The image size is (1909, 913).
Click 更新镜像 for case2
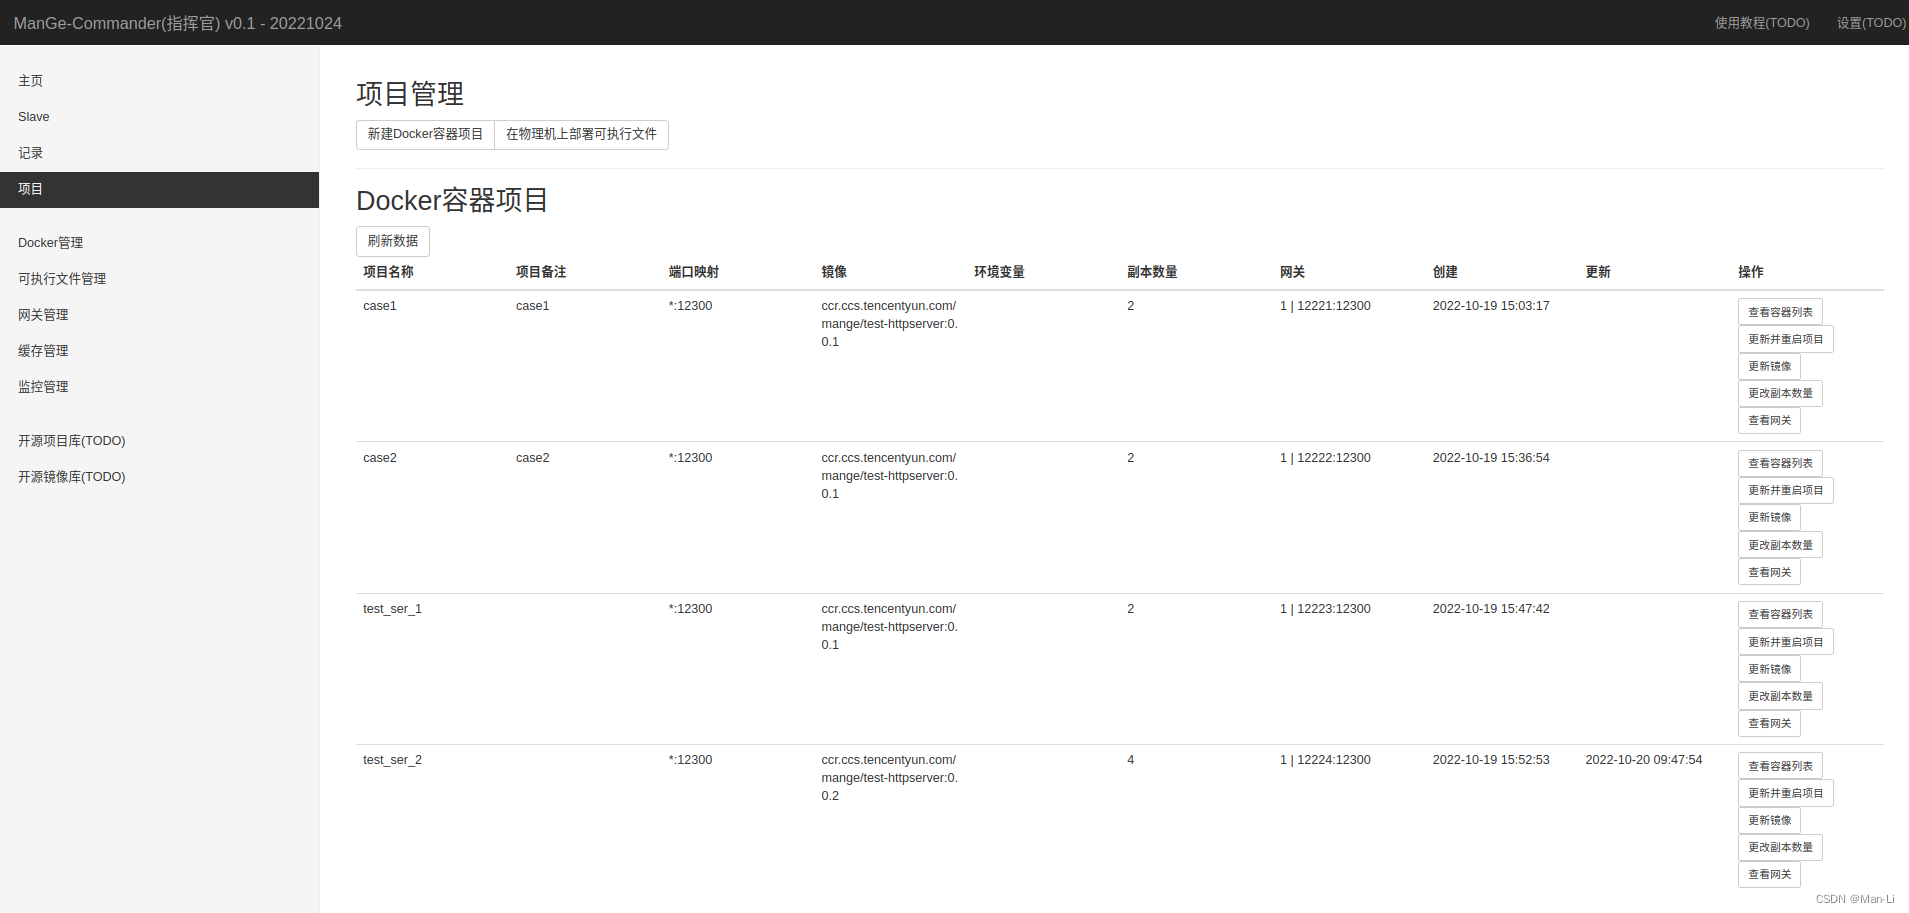point(1769,517)
